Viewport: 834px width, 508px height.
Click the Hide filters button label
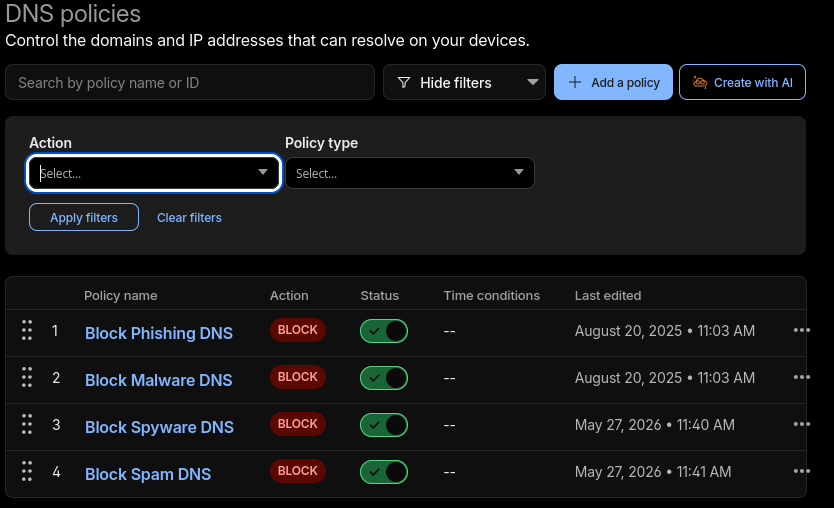pyautogui.click(x=456, y=82)
